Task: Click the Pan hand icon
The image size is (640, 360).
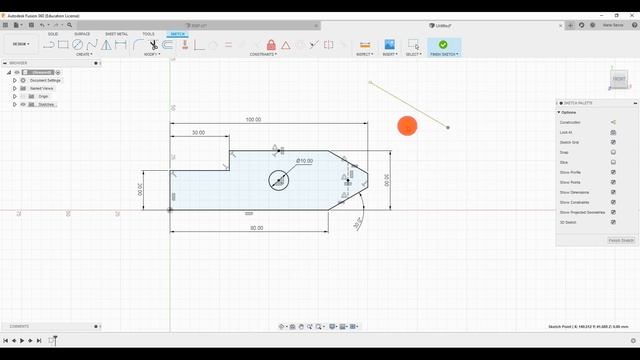Action: pos(301,327)
